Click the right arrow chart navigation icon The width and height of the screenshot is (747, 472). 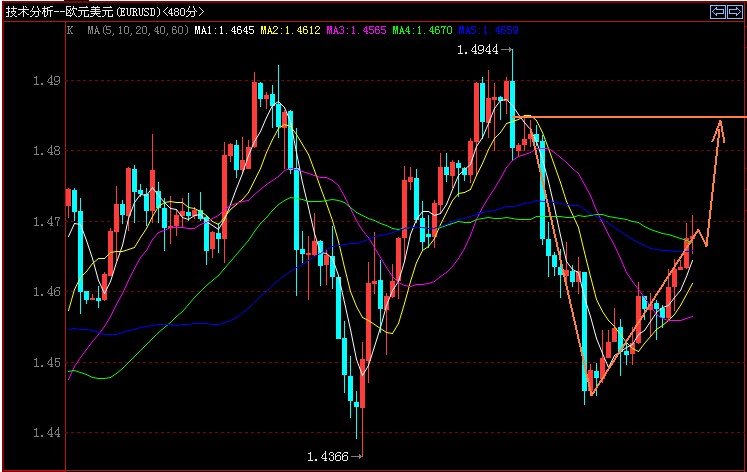click(x=733, y=12)
